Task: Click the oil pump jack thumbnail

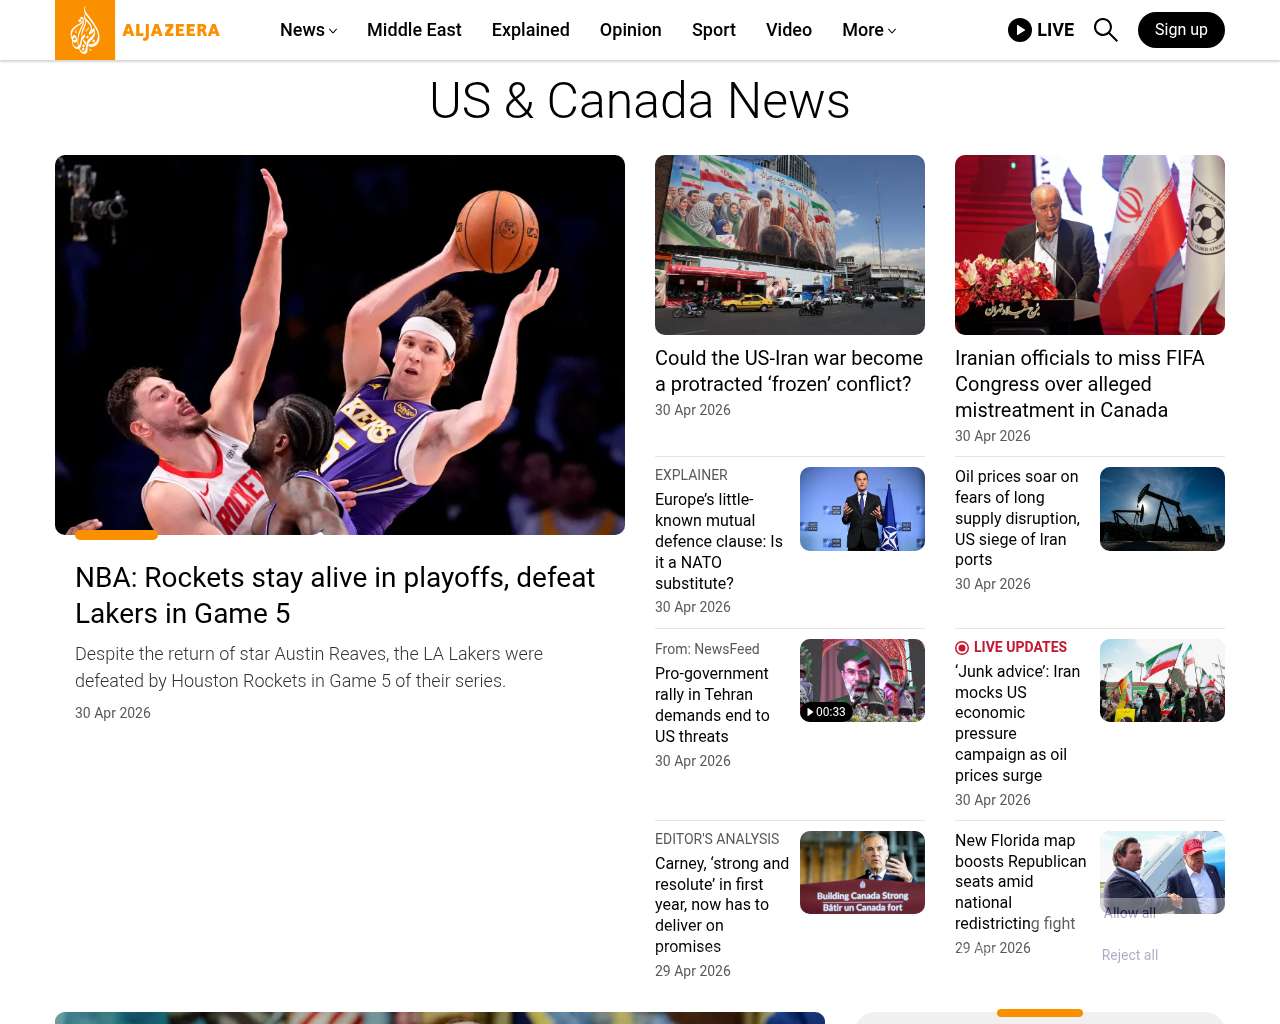Action: [1161, 509]
